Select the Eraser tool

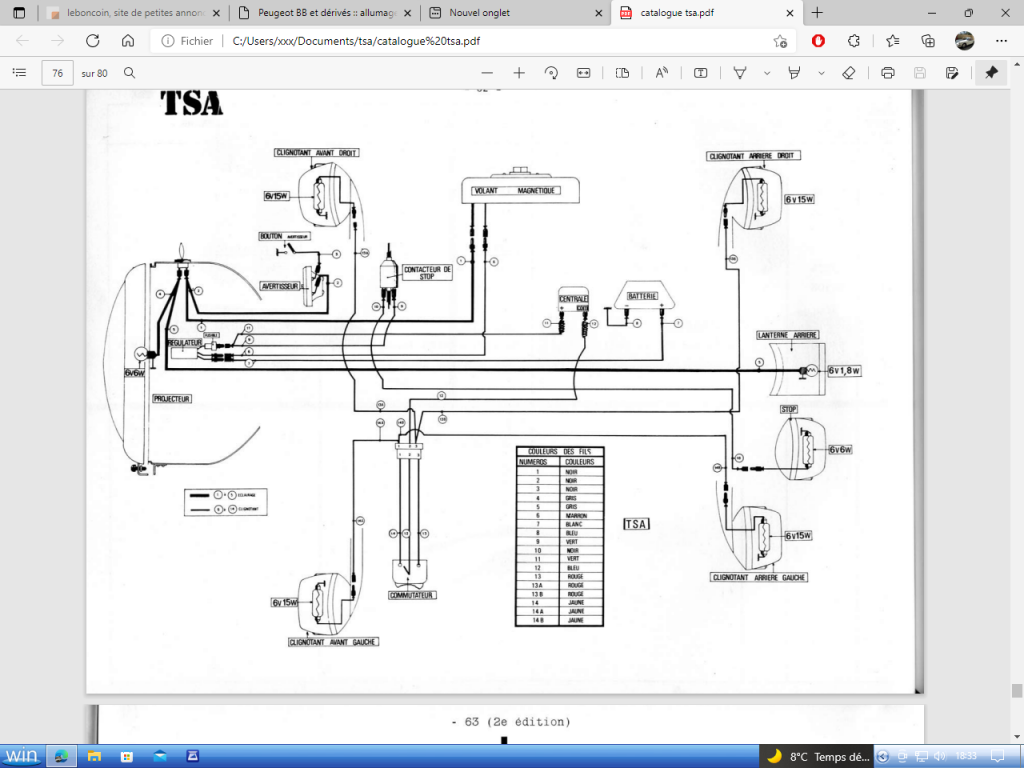pyautogui.click(x=849, y=73)
